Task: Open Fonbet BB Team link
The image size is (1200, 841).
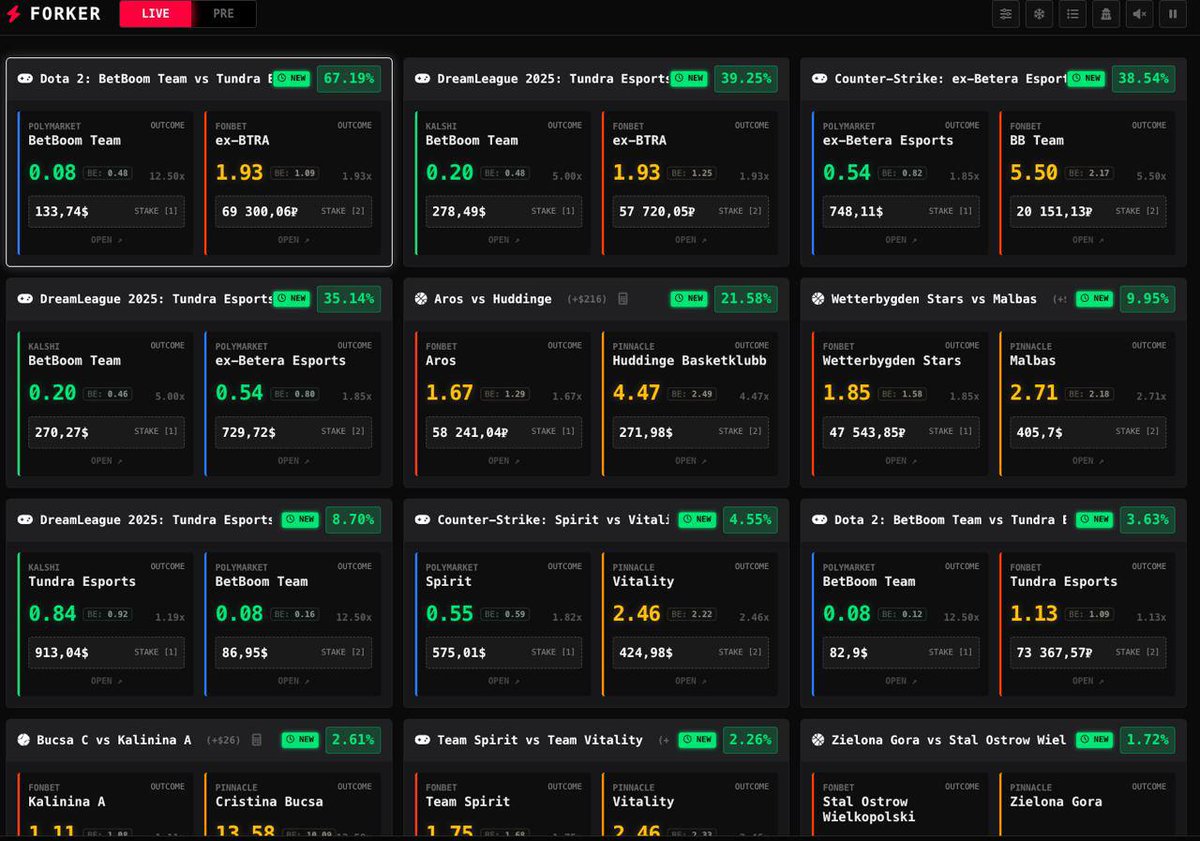Action: 1087,240
